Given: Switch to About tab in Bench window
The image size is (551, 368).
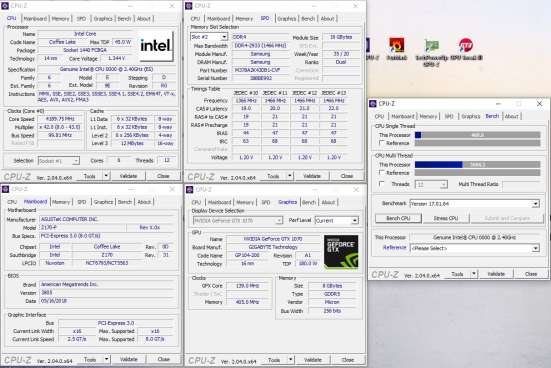Looking at the screenshot, I should (512, 116).
